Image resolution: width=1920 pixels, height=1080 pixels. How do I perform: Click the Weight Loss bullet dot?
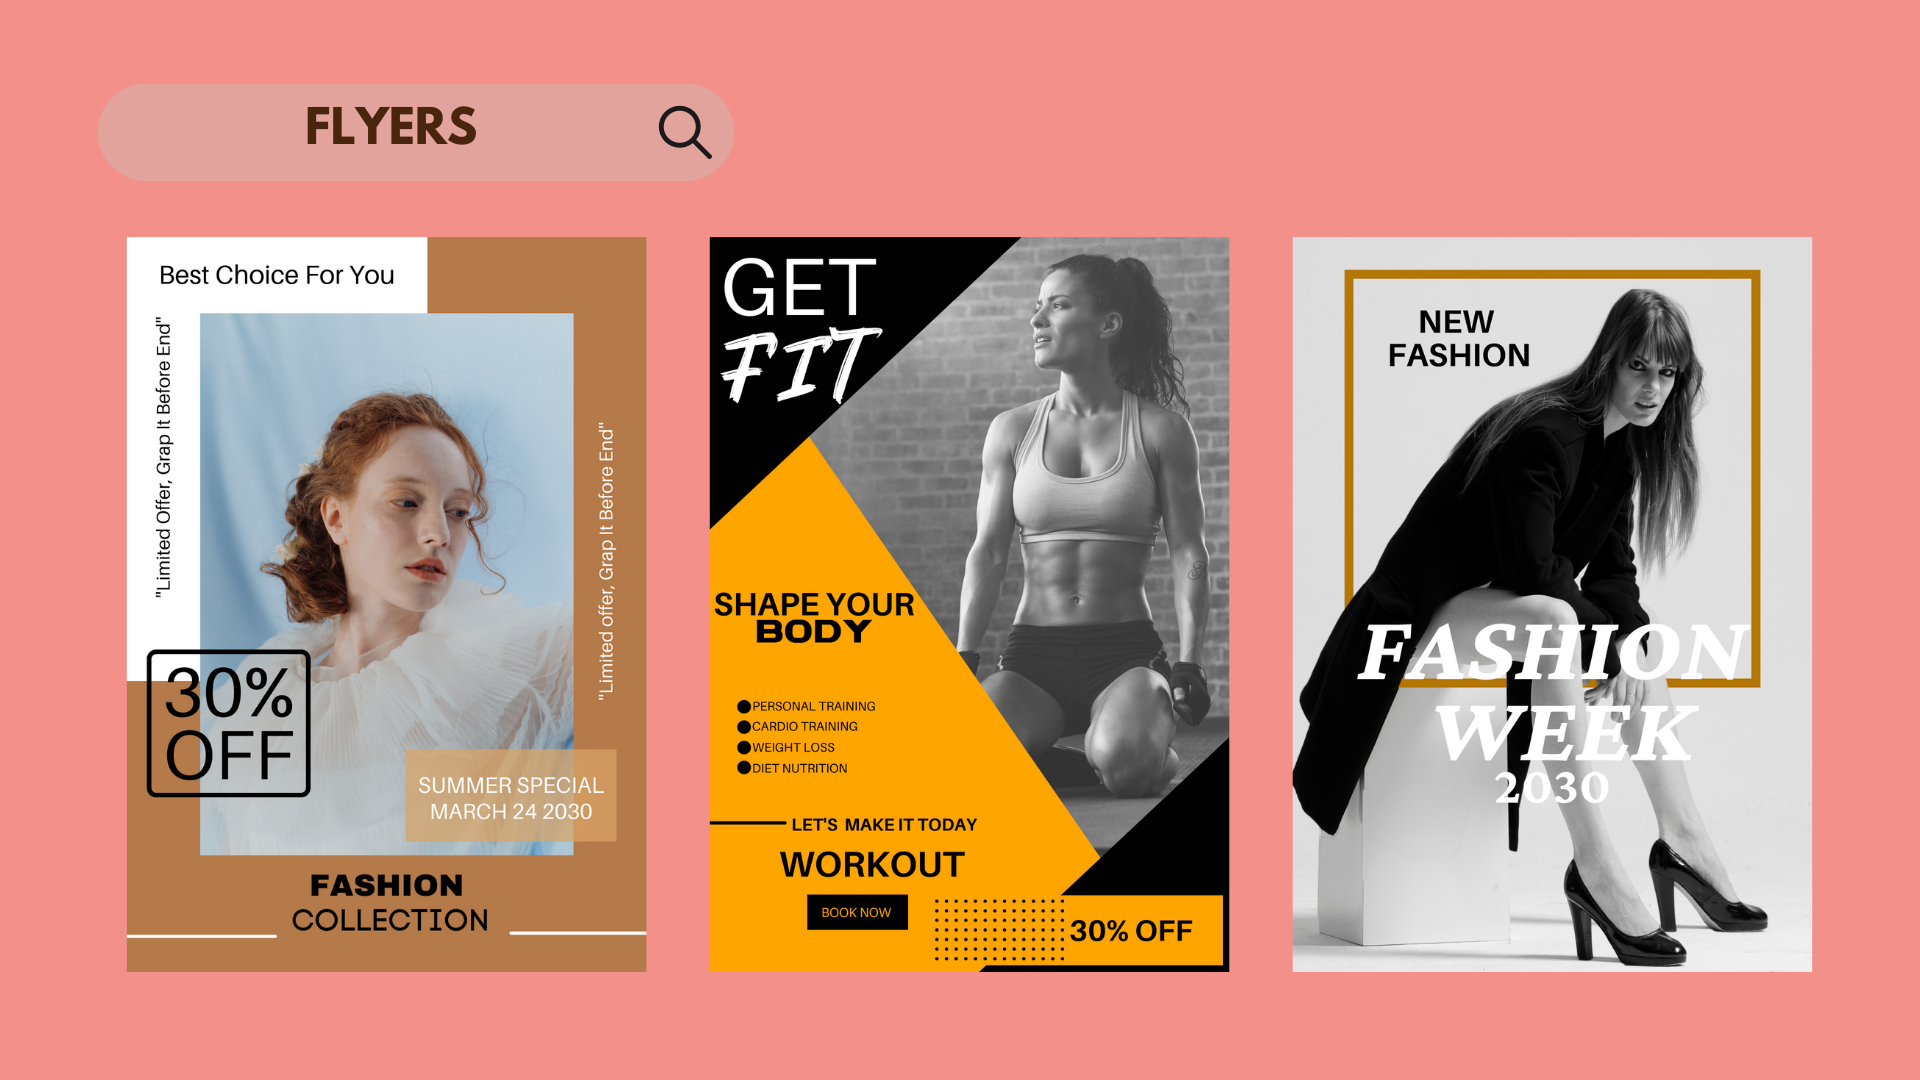(744, 748)
